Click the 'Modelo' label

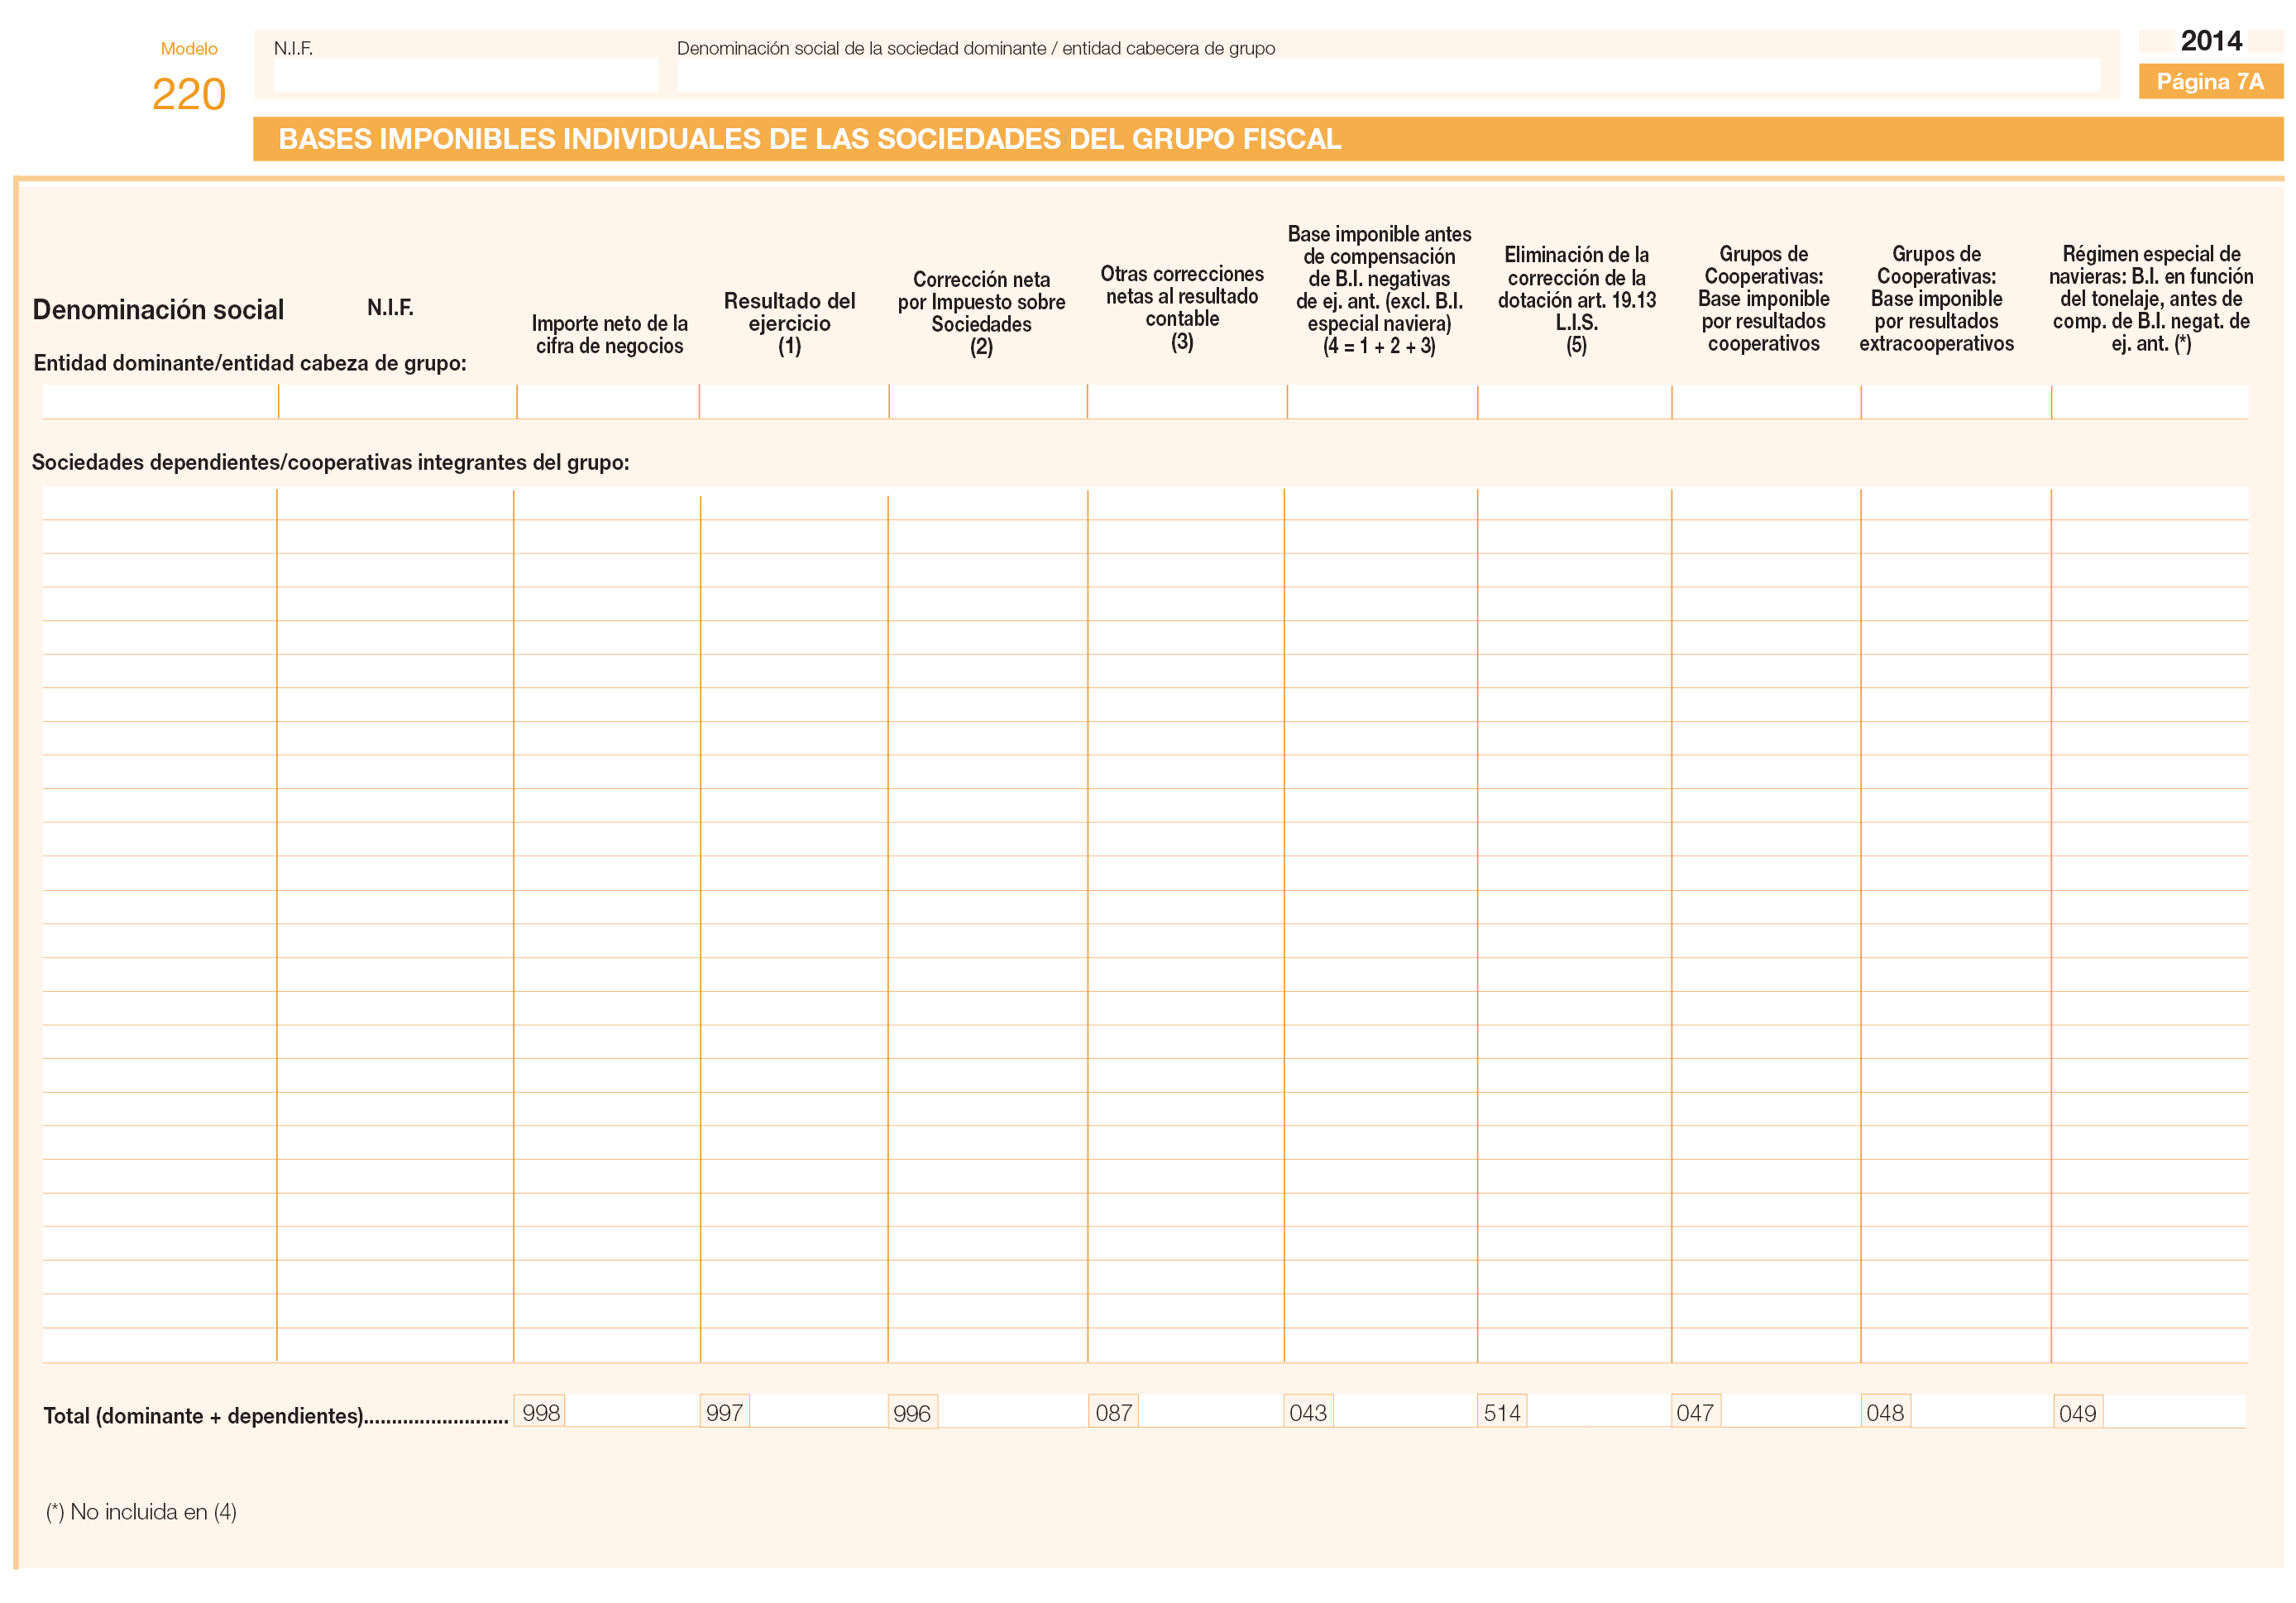pyautogui.click(x=189, y=48)
